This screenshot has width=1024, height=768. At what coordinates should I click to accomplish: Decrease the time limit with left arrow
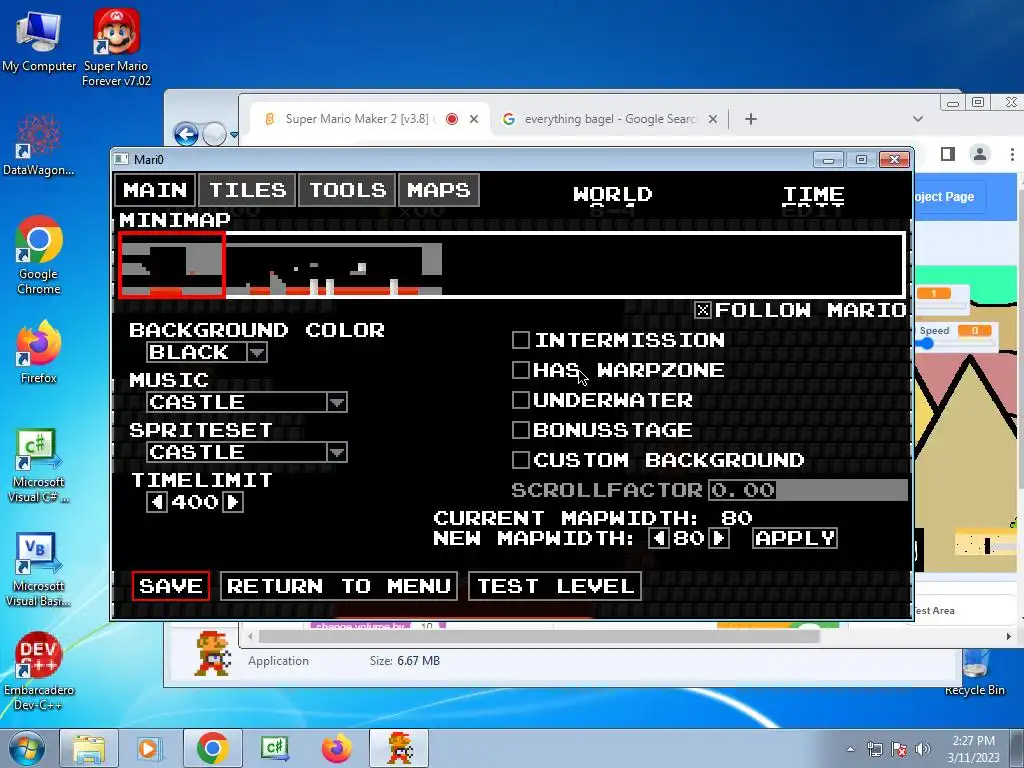157,502
